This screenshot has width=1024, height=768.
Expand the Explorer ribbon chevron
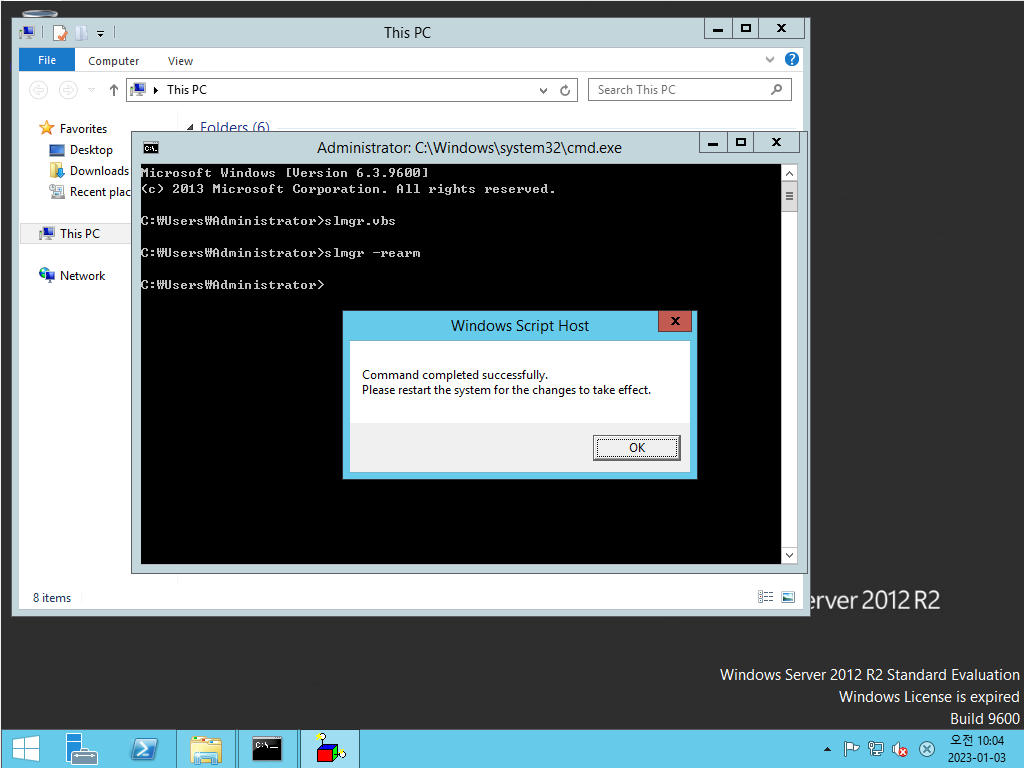769,59
